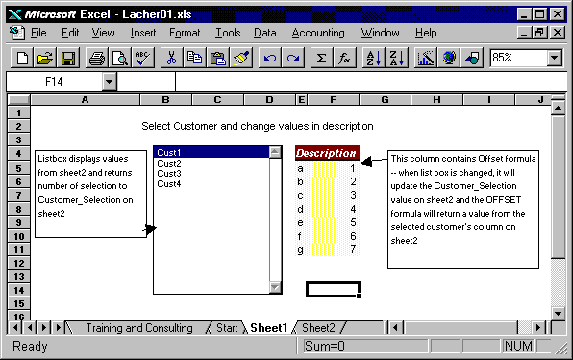Select Cust4 in the listbox
573x360 pixels.
tap(211, 183)
